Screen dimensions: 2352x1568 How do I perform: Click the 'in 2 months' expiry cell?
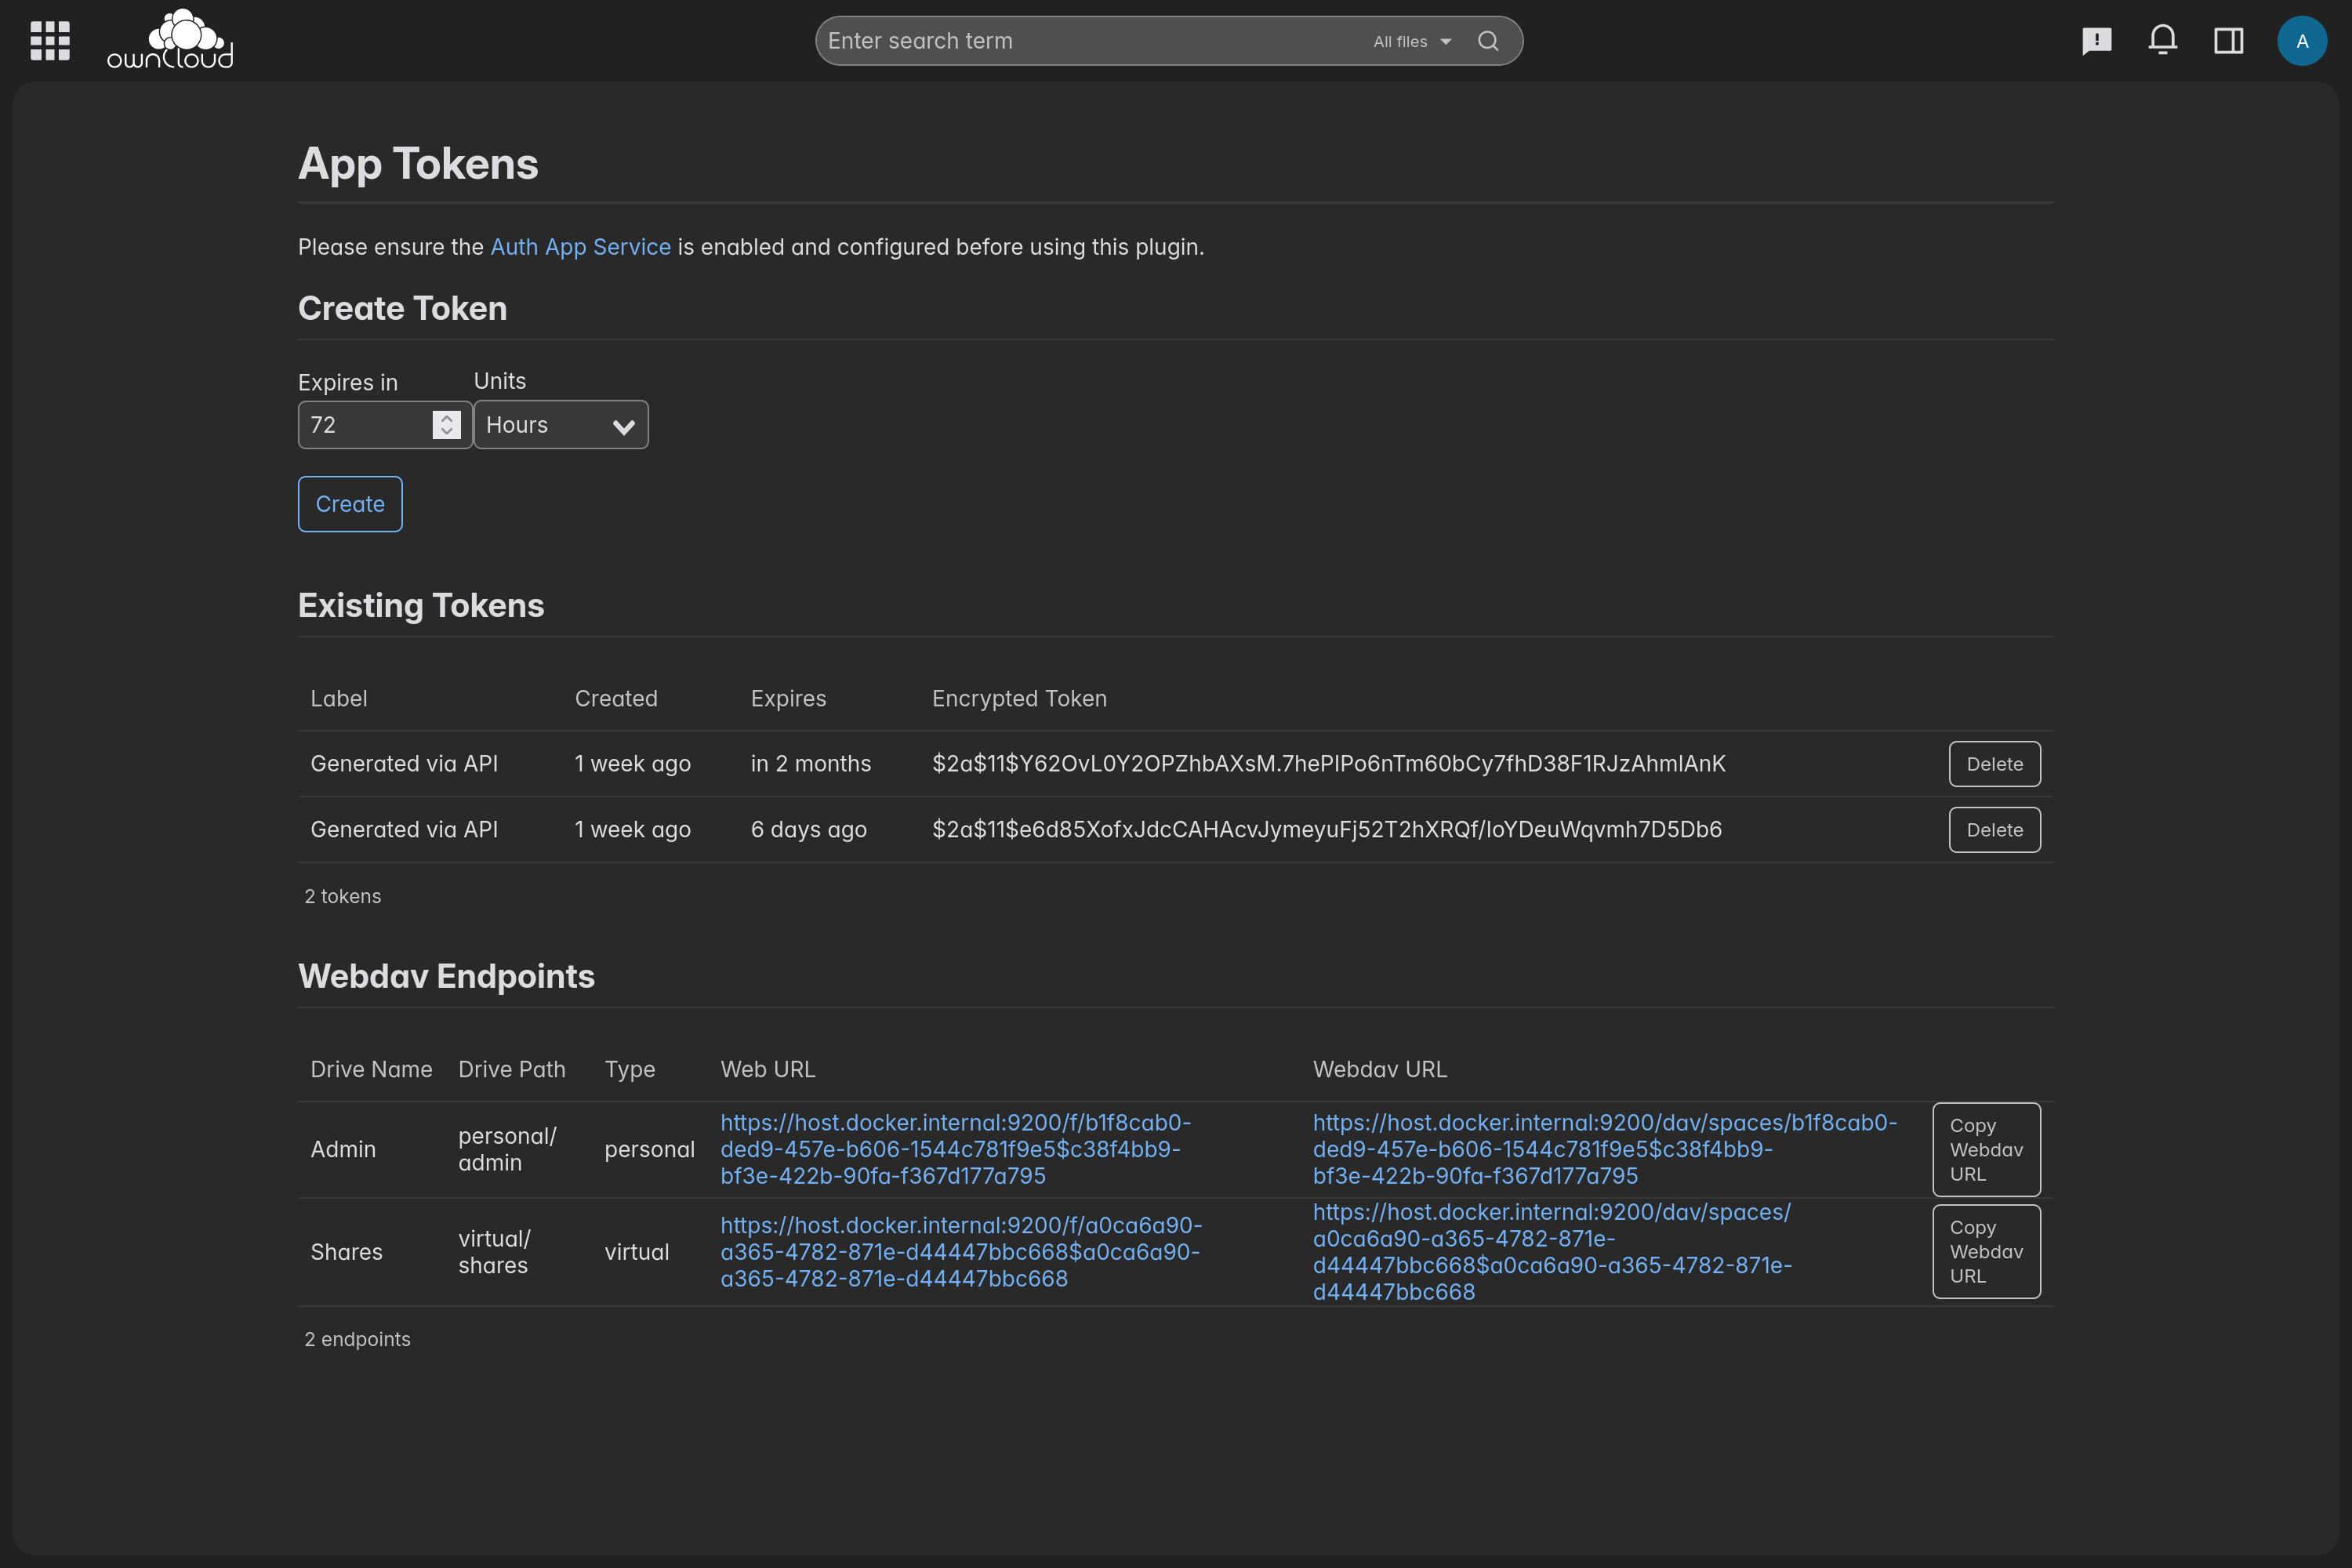pos(811,764)
